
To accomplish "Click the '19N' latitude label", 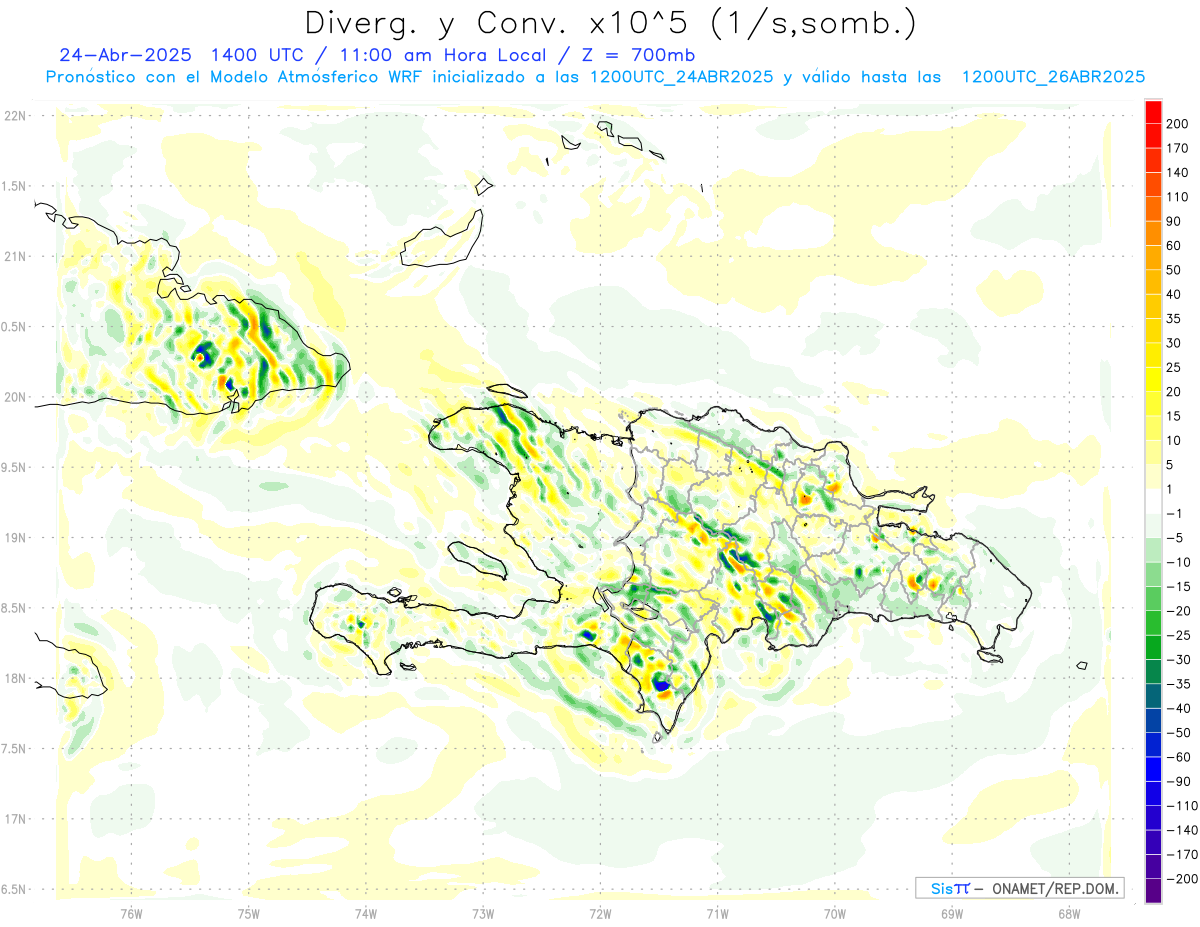I will (x=14, y=538).
